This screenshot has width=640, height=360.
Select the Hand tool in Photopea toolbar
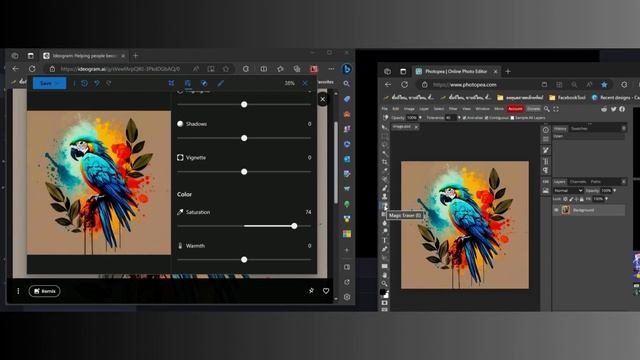pos(384,275)
